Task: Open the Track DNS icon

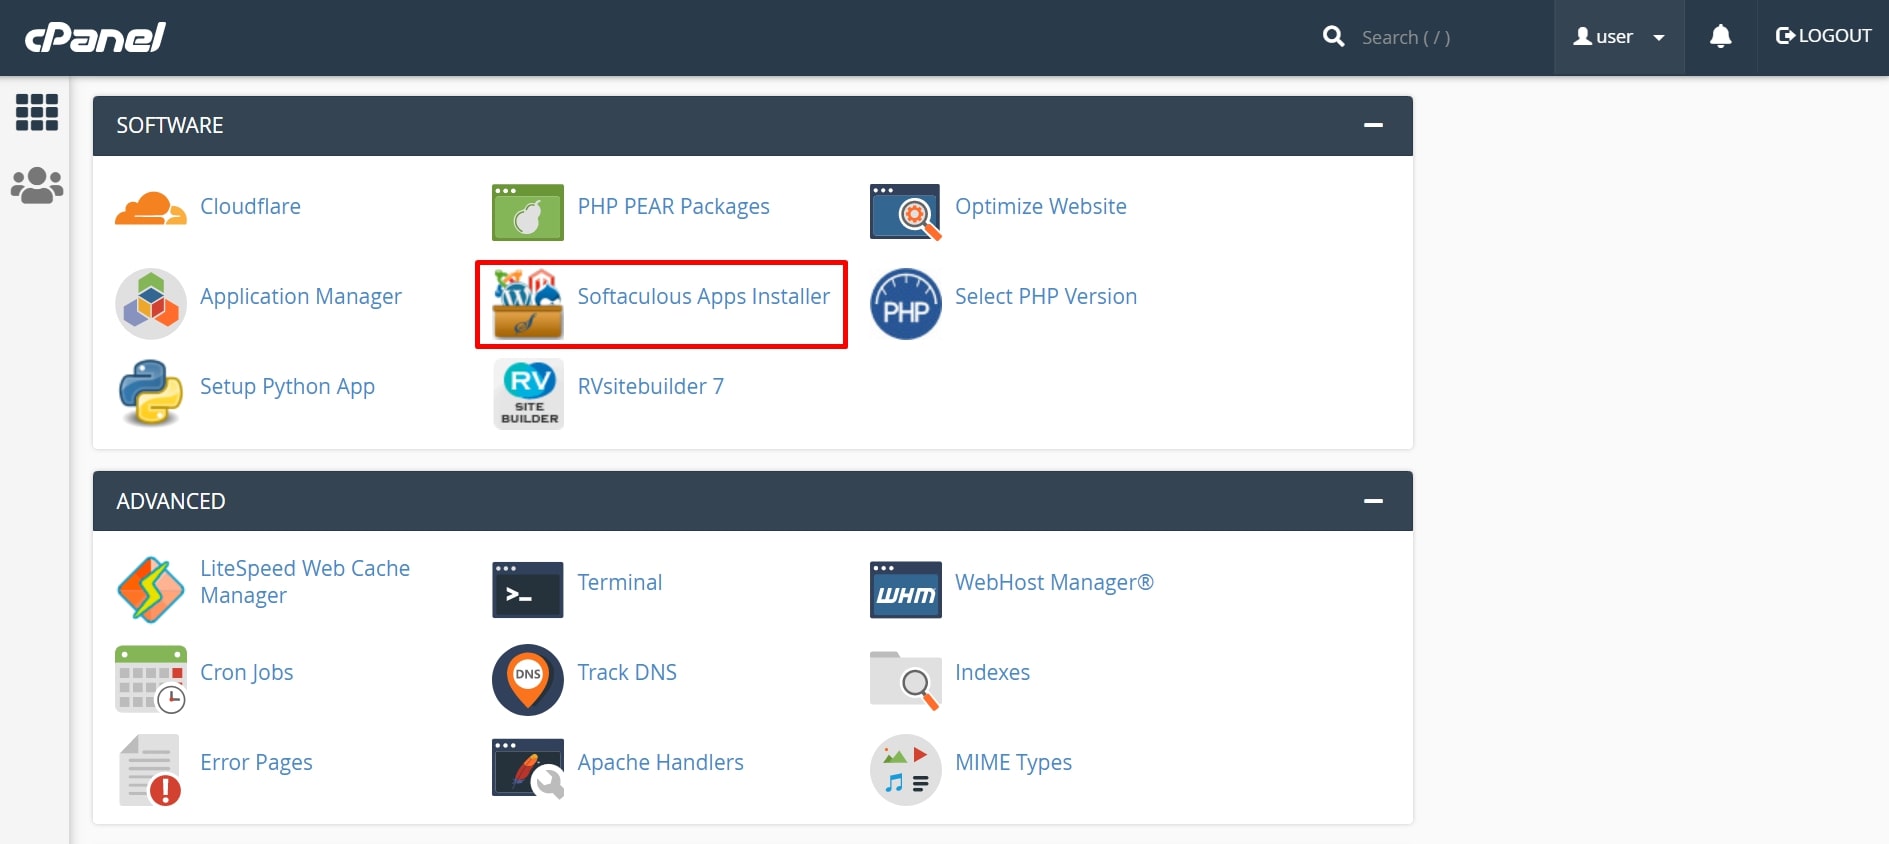Action: tap(528, 680)
